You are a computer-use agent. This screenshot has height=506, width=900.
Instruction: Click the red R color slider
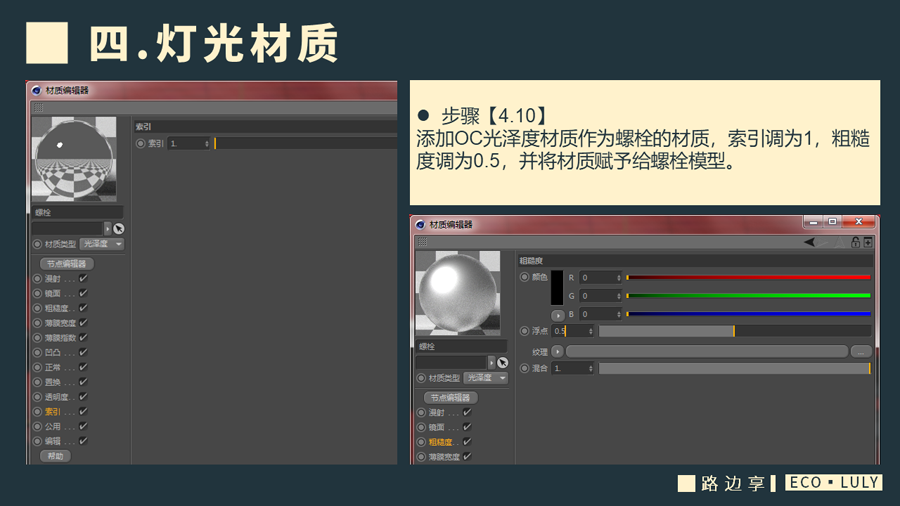point(748,278)
